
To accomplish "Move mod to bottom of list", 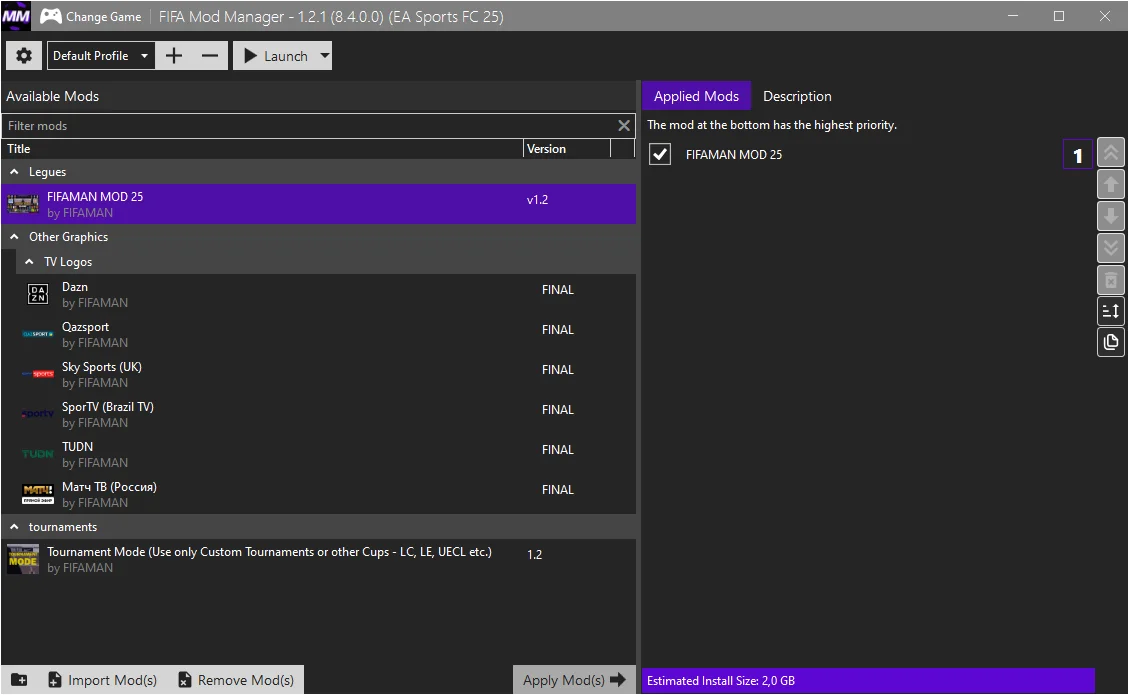I will point(1110,248).
